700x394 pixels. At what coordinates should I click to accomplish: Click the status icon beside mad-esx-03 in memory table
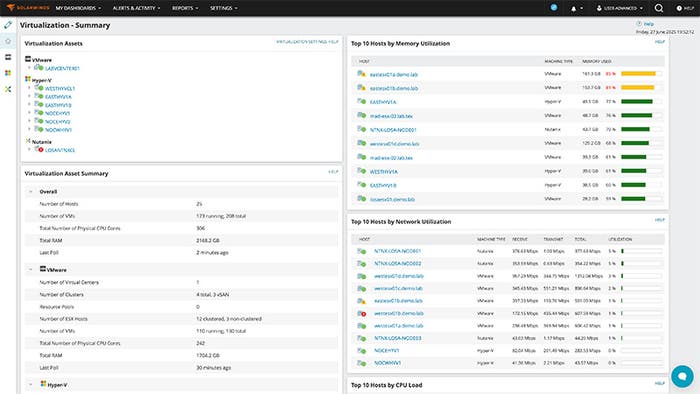point(362,116)
